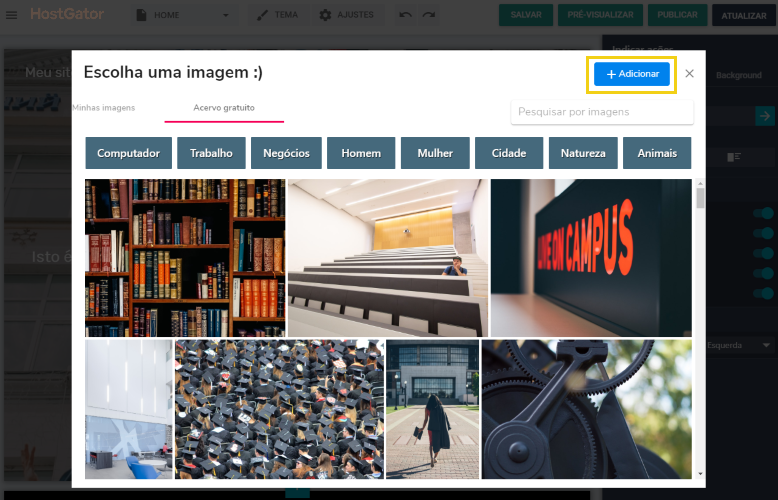778x500 pixels.
Task: Toggle the fifth switch in side panel
Action: [763, 293]
